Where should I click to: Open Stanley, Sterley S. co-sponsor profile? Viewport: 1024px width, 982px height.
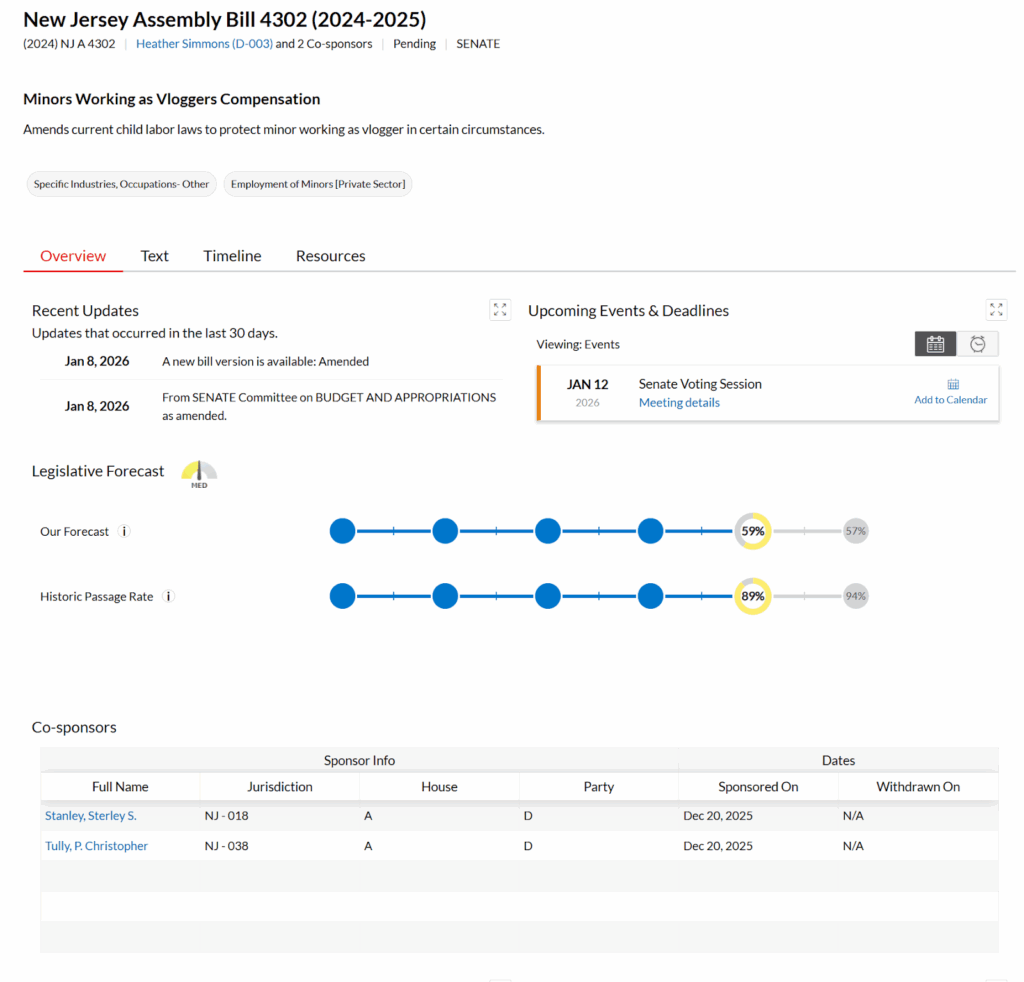pos(91,816)
